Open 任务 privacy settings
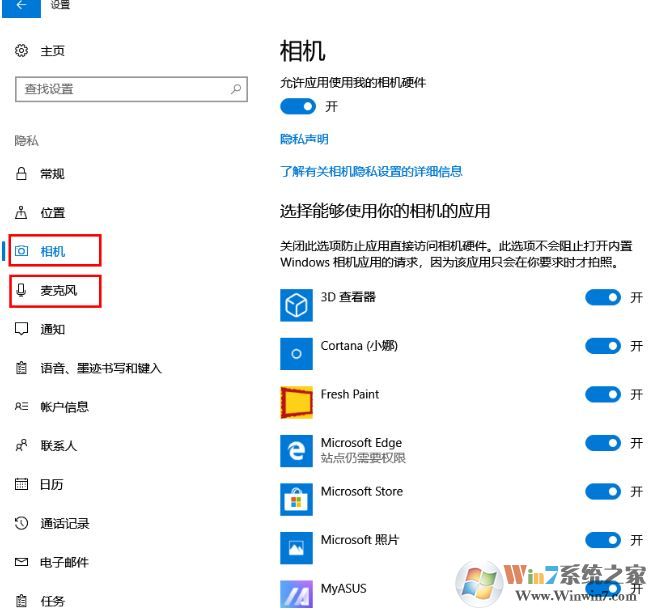This screenshot has width=653, height=610. click(52, 601)
